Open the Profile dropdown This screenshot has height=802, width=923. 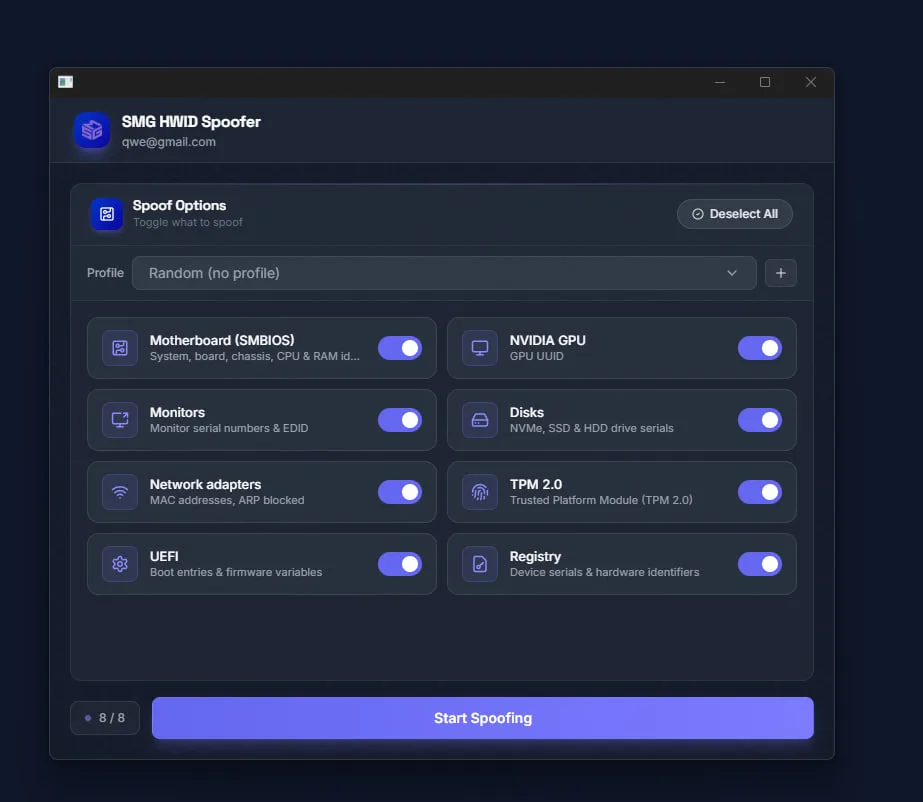click(444, 273)
